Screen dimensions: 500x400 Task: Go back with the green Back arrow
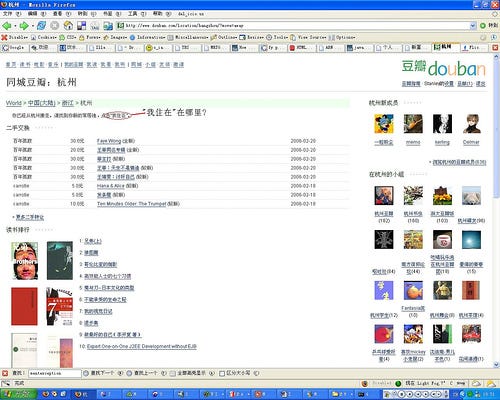click(6, 25)
